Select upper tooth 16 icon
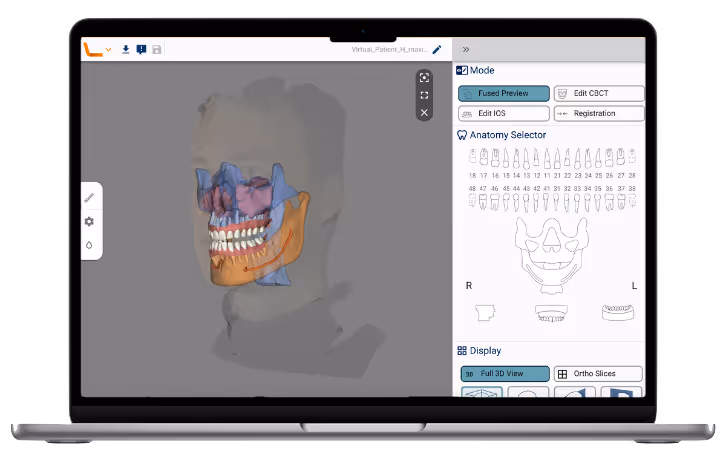Viewport: 721px width, 458px height. (495, 157)
